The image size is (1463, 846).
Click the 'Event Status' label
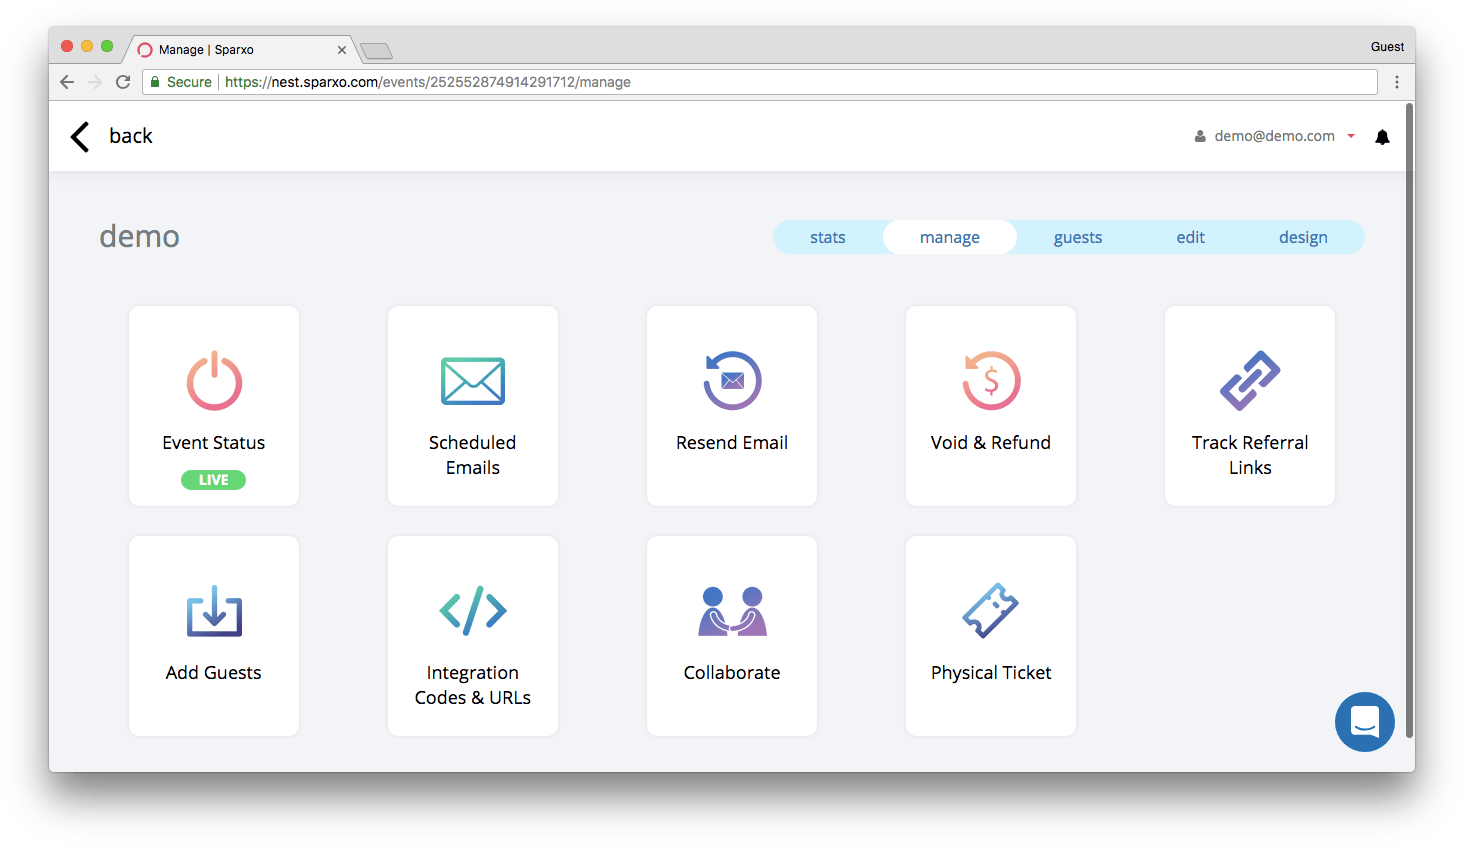click(x=214, y=443)
